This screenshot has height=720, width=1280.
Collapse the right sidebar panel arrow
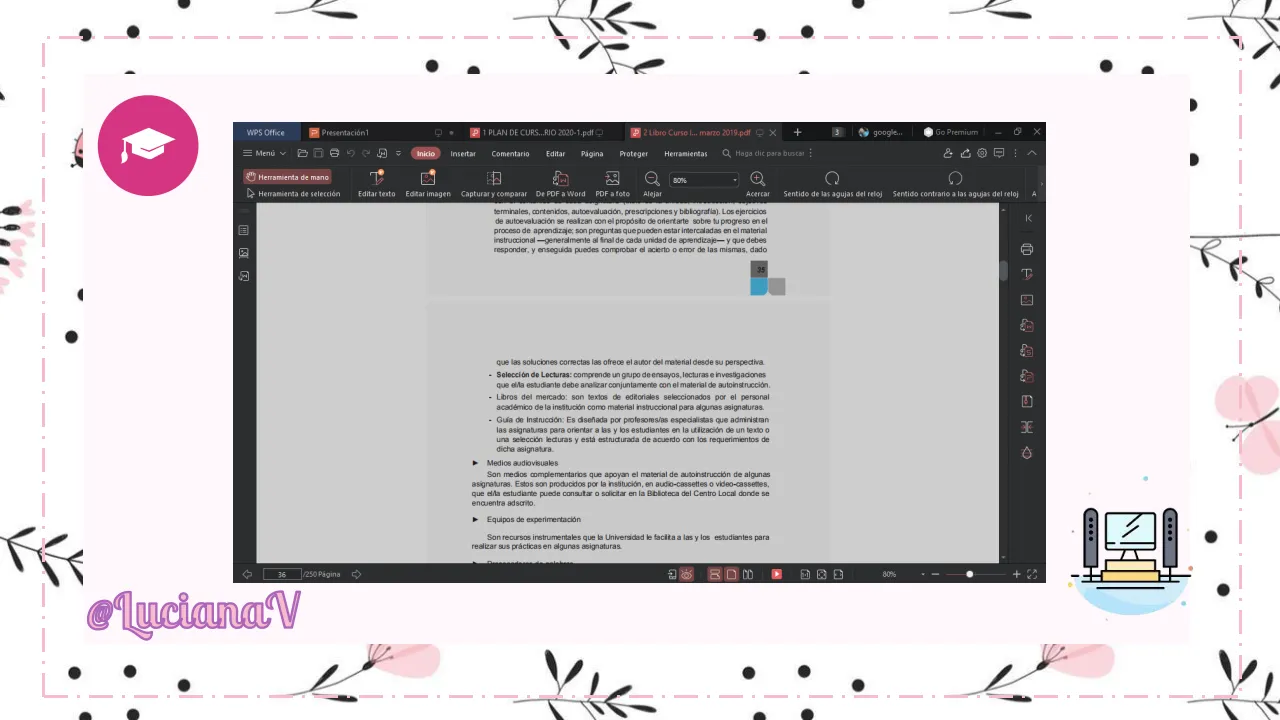coord(1028,218)
